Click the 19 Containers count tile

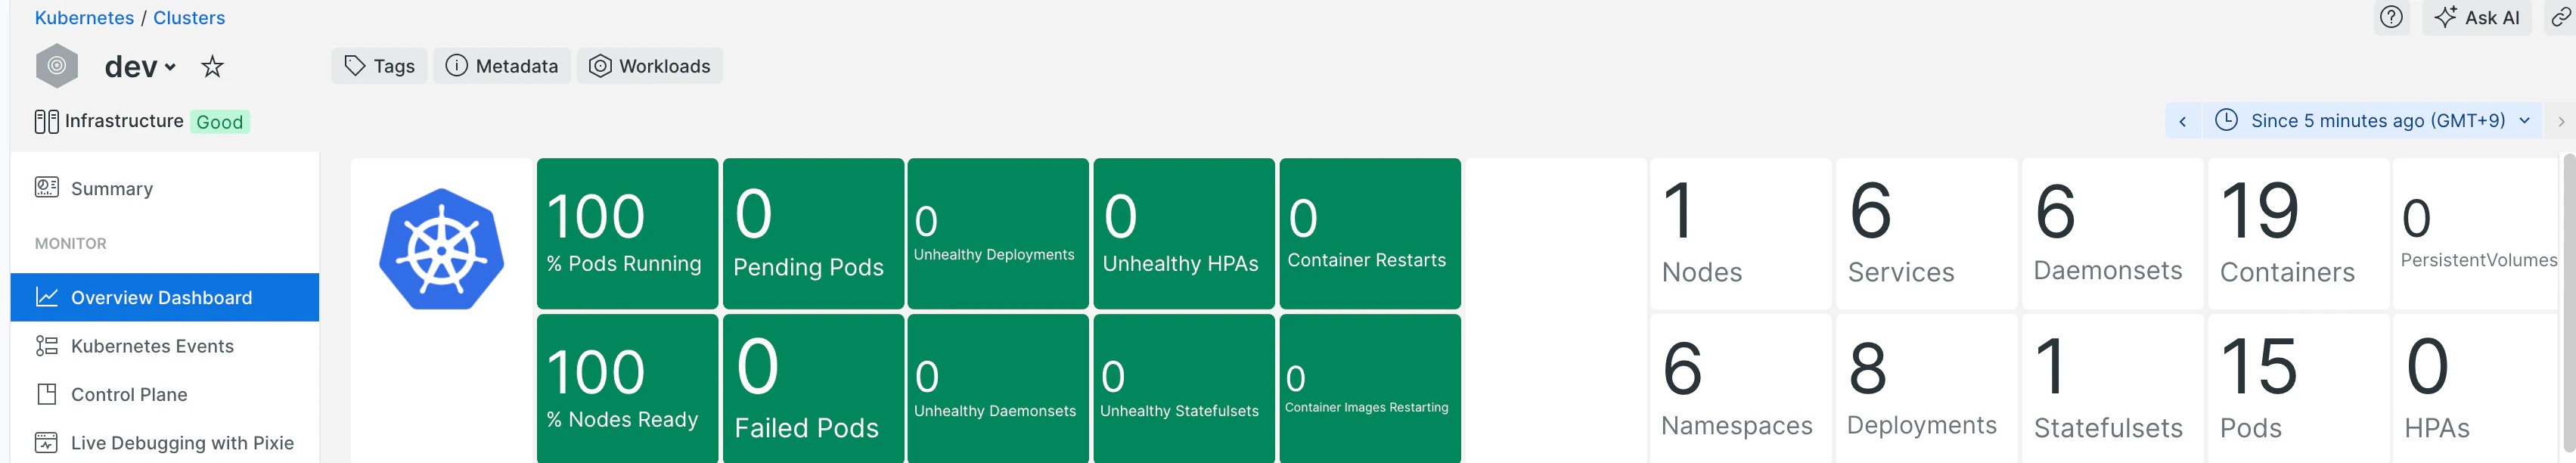tap(2298, 233)
